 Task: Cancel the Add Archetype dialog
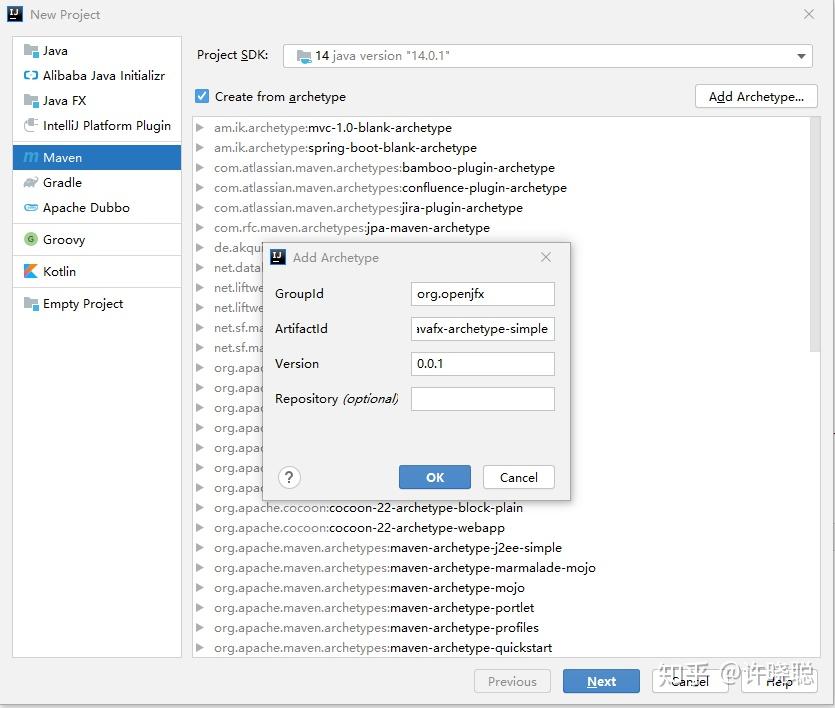(519, 478)
